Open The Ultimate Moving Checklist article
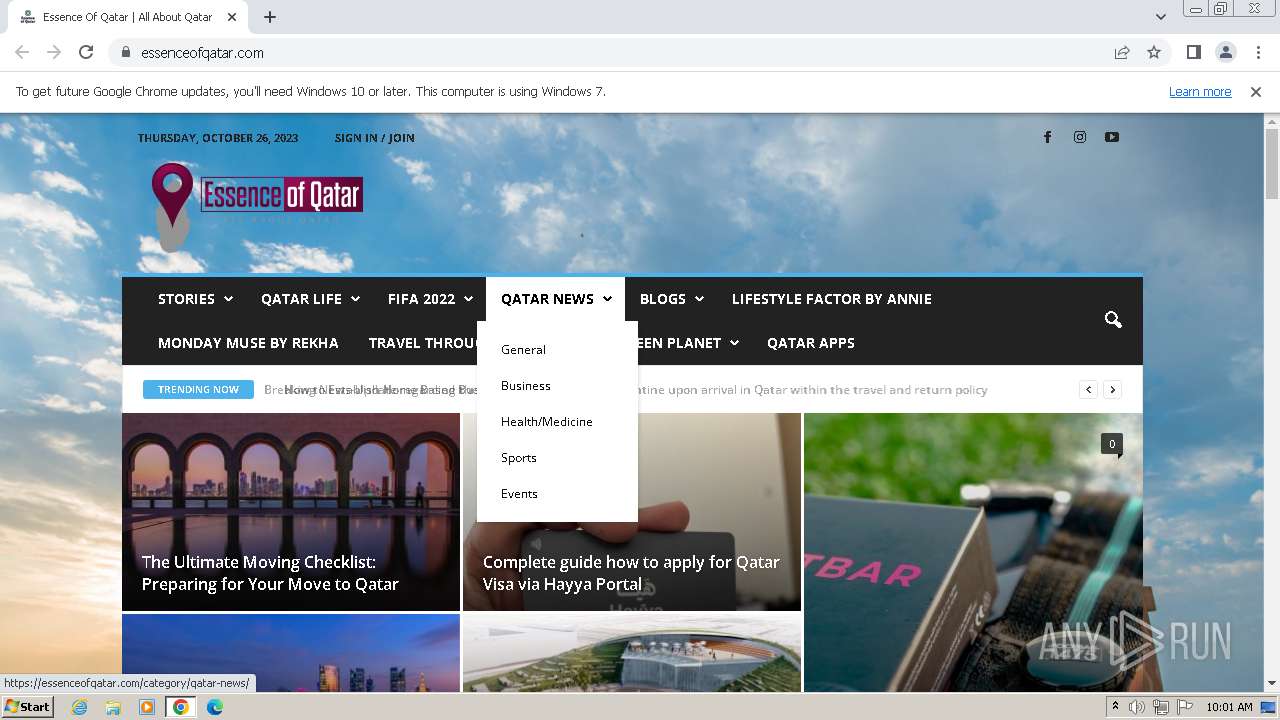The height and width of the screenshot is (720, 1280). pos(270,573)
